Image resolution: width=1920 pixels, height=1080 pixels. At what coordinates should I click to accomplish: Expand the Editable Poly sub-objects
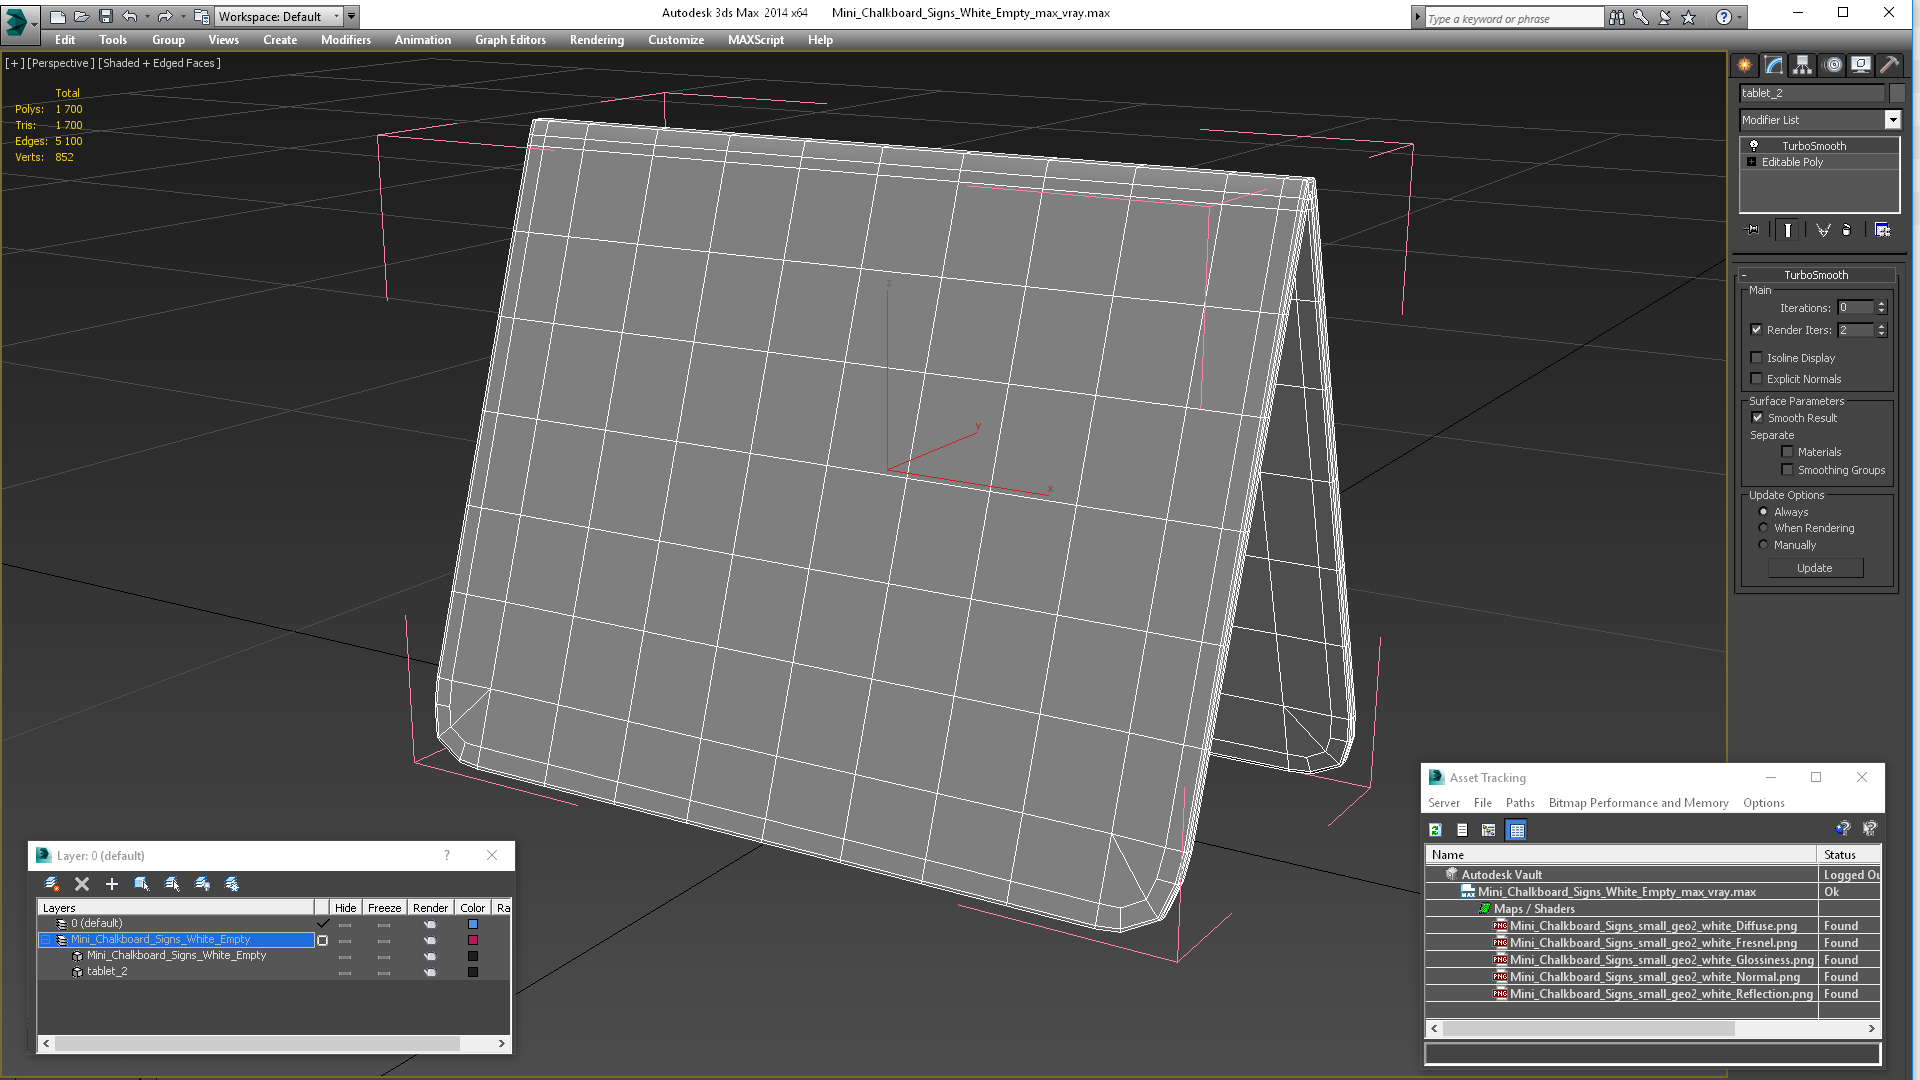[x=1751, y=162]
